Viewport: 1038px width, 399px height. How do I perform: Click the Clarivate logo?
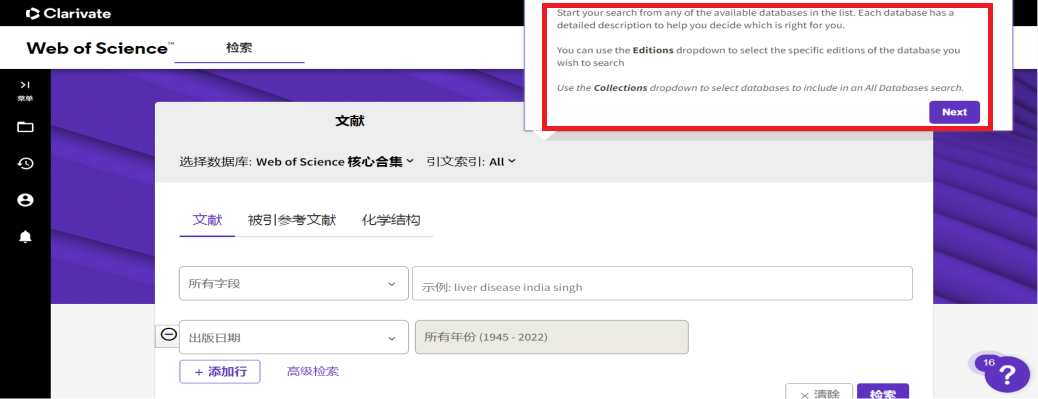pyautogui.click(x=68, y=13)
